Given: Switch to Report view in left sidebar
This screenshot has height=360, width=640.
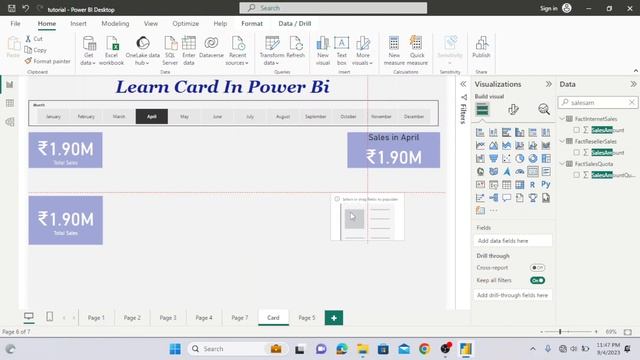Looking at the screenshot, I should (x=10, y=84).
